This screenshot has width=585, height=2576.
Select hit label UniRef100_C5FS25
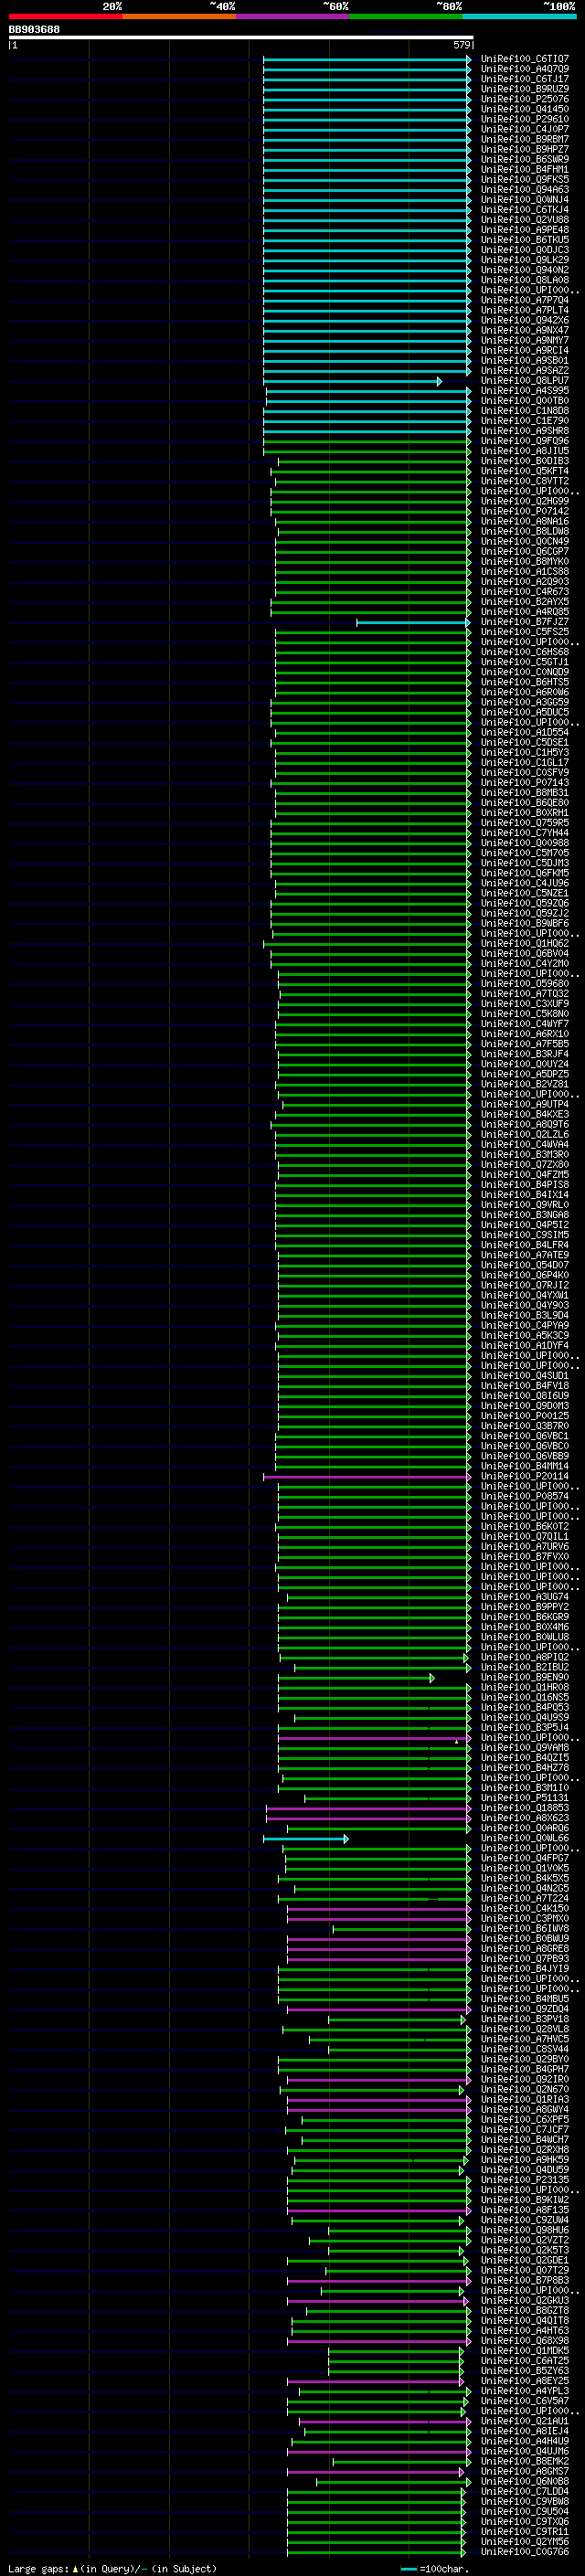point(525,632)
